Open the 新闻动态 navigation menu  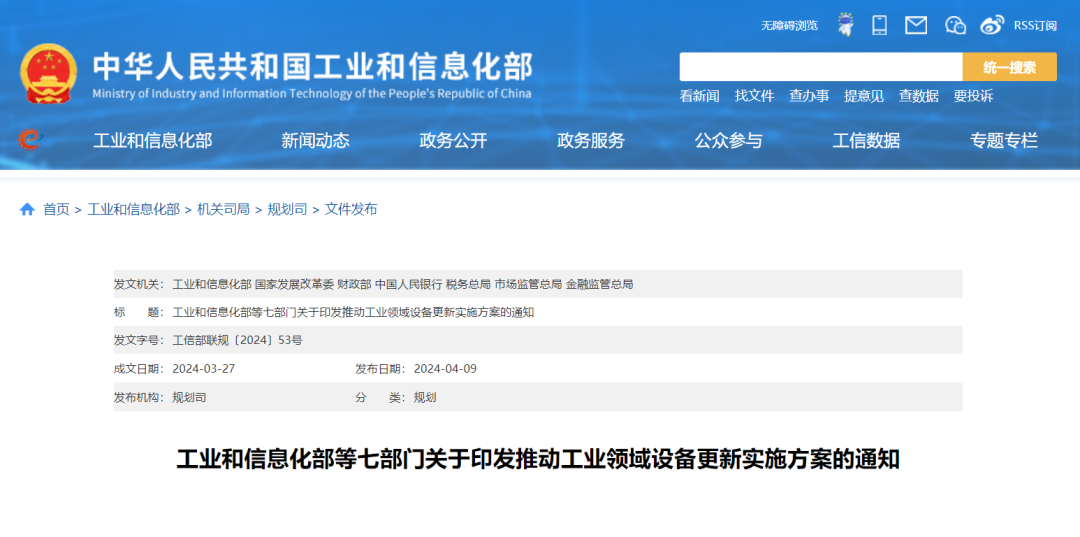click(315, 141)
